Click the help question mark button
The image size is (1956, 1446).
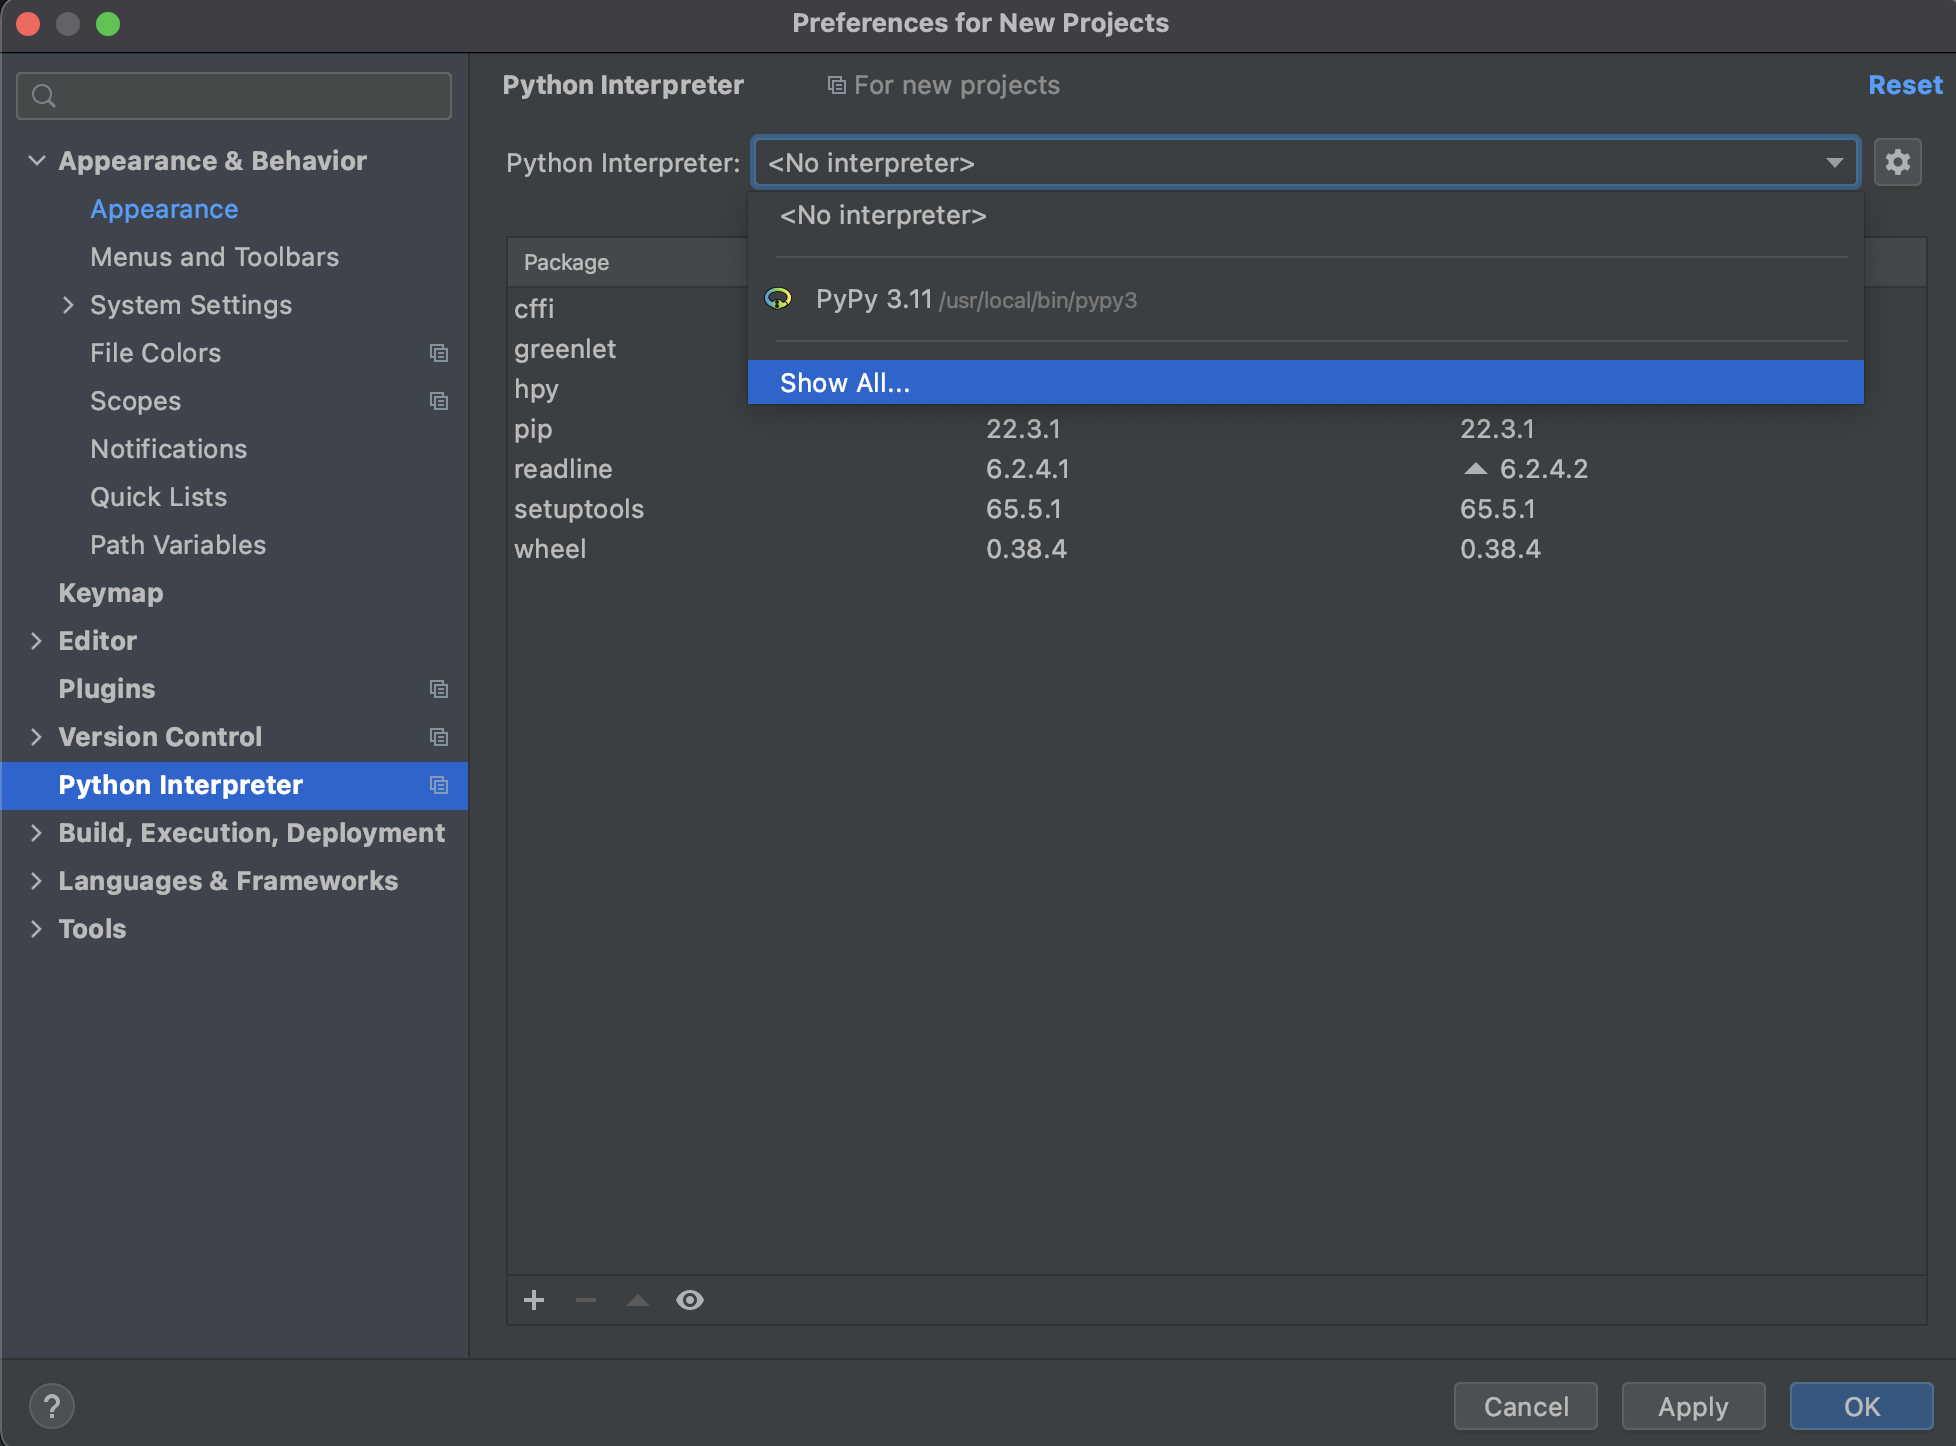coord(52,1406)
